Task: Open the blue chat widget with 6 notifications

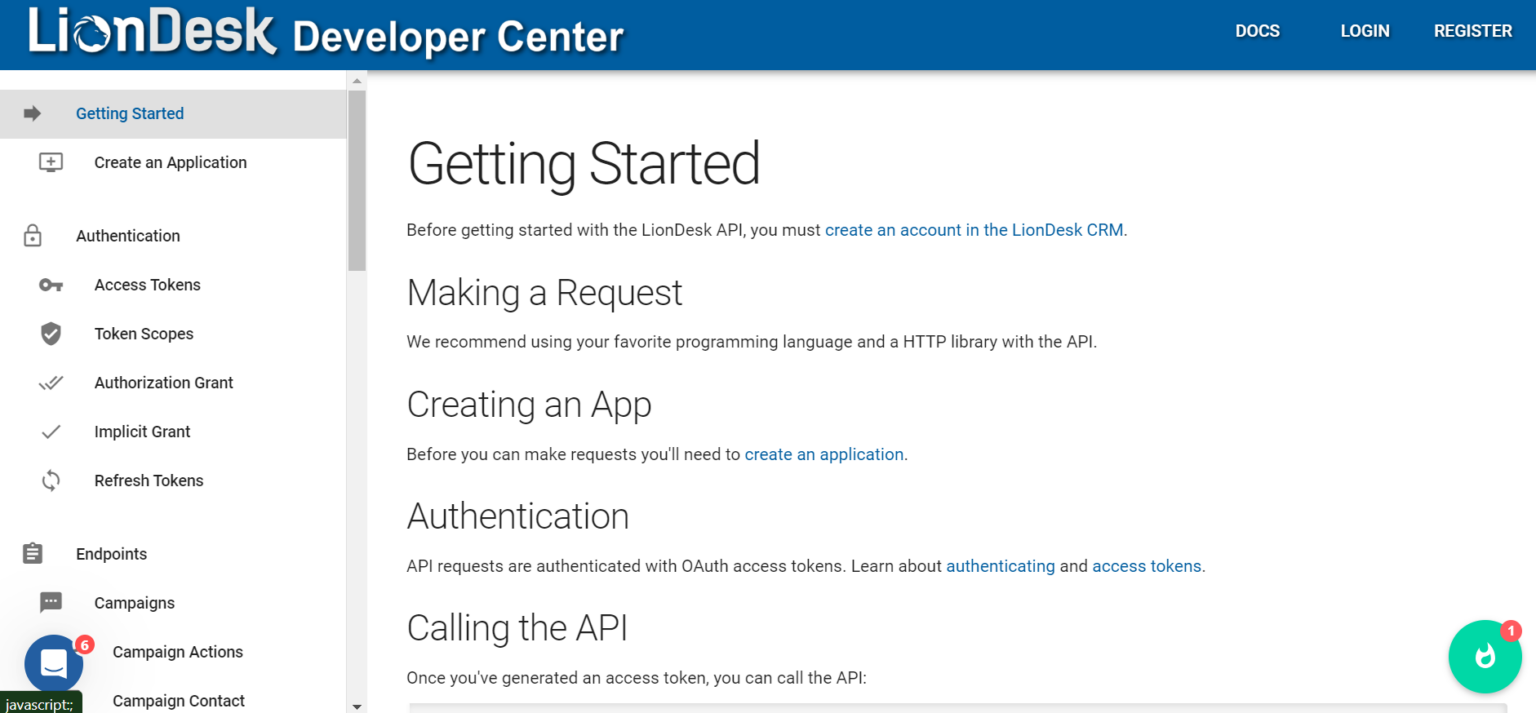Action: tap(54, 664)
